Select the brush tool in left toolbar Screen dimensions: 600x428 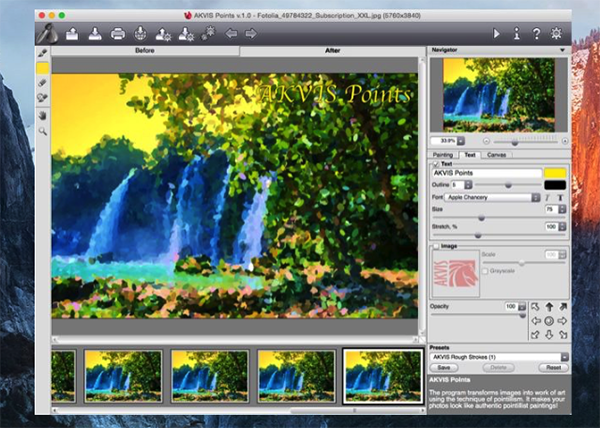pos(42,53)
